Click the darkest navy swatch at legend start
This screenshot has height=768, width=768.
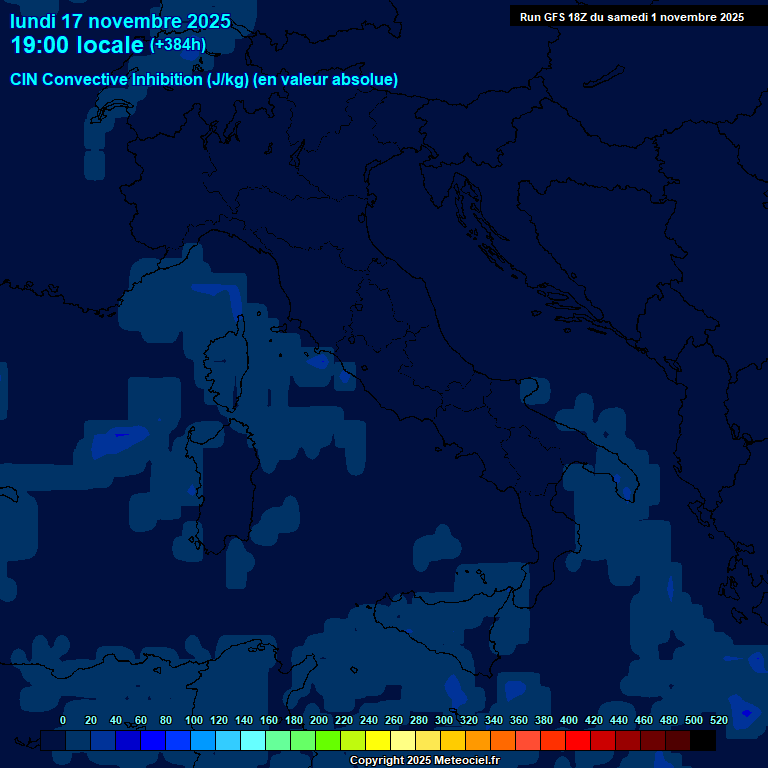(x=53, y=740)
